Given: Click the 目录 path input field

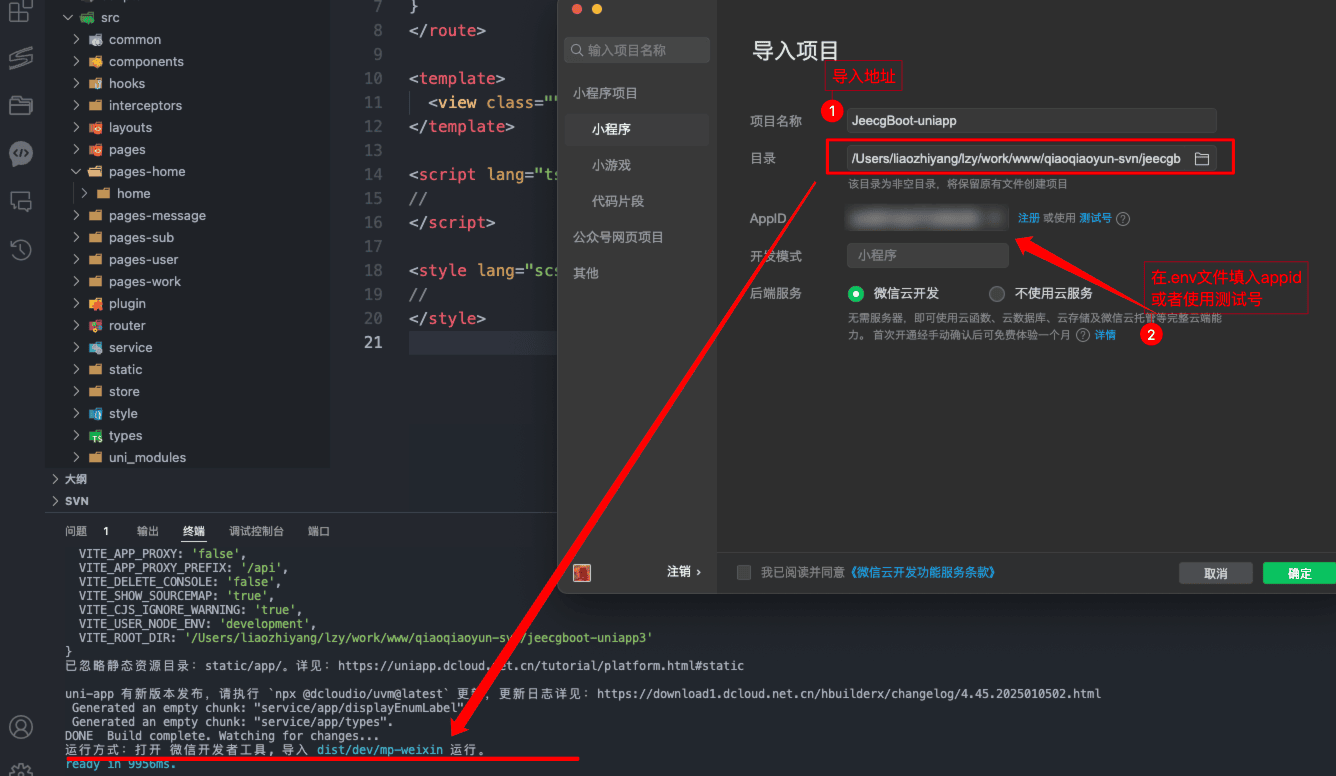Looking at the screenshot, I should (x=1031, y=158).
